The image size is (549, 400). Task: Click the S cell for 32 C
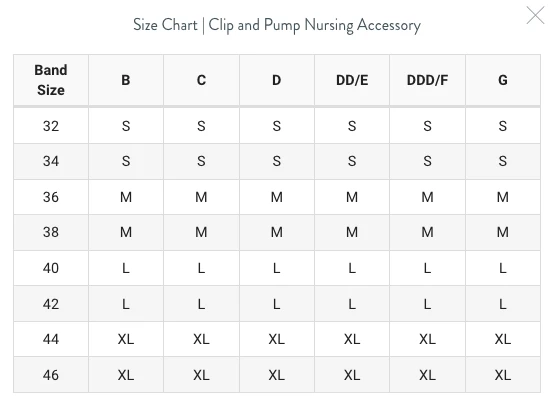[201, 126]
